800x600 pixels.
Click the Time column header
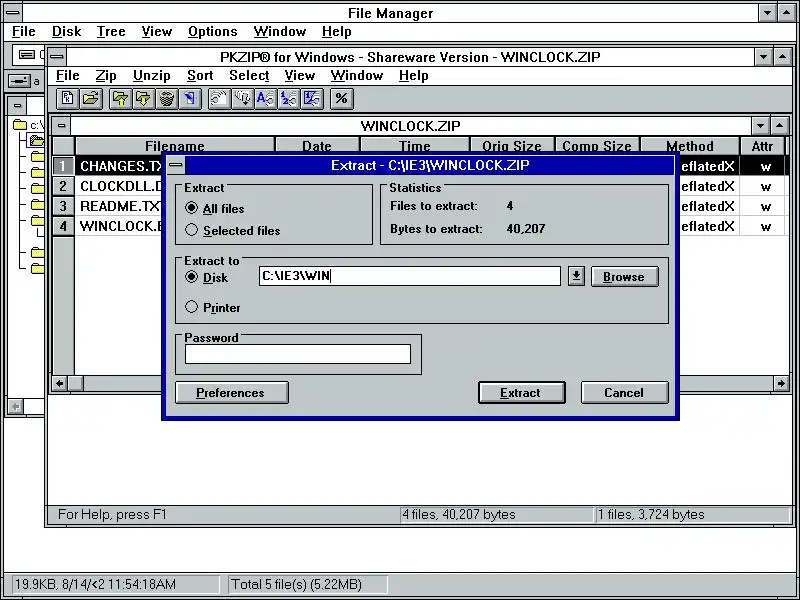coord(414,145)
